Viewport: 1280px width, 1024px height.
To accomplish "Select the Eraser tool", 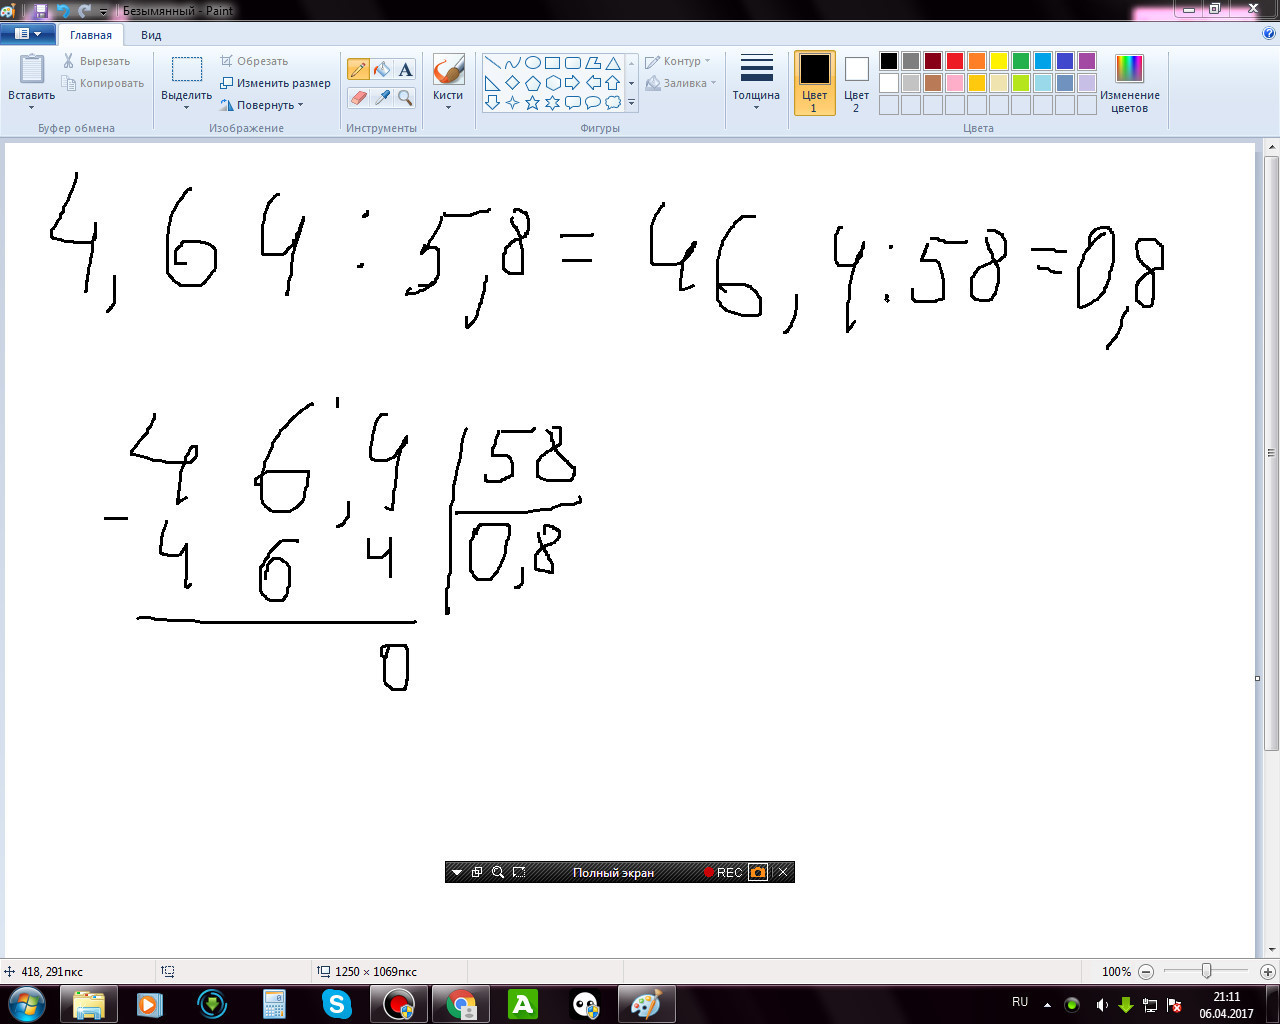I will (x=358, y=97).
